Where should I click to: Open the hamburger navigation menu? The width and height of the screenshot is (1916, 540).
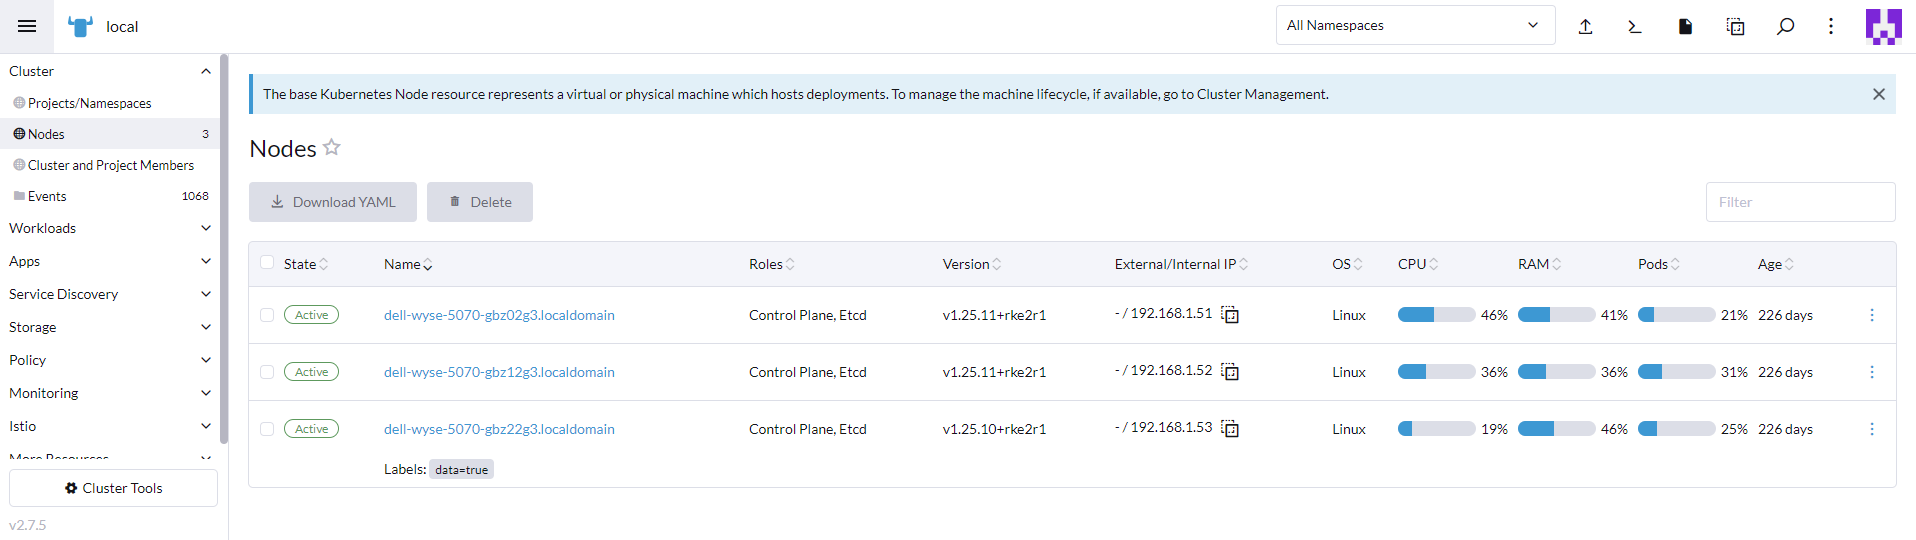click(x=27, y=26)
